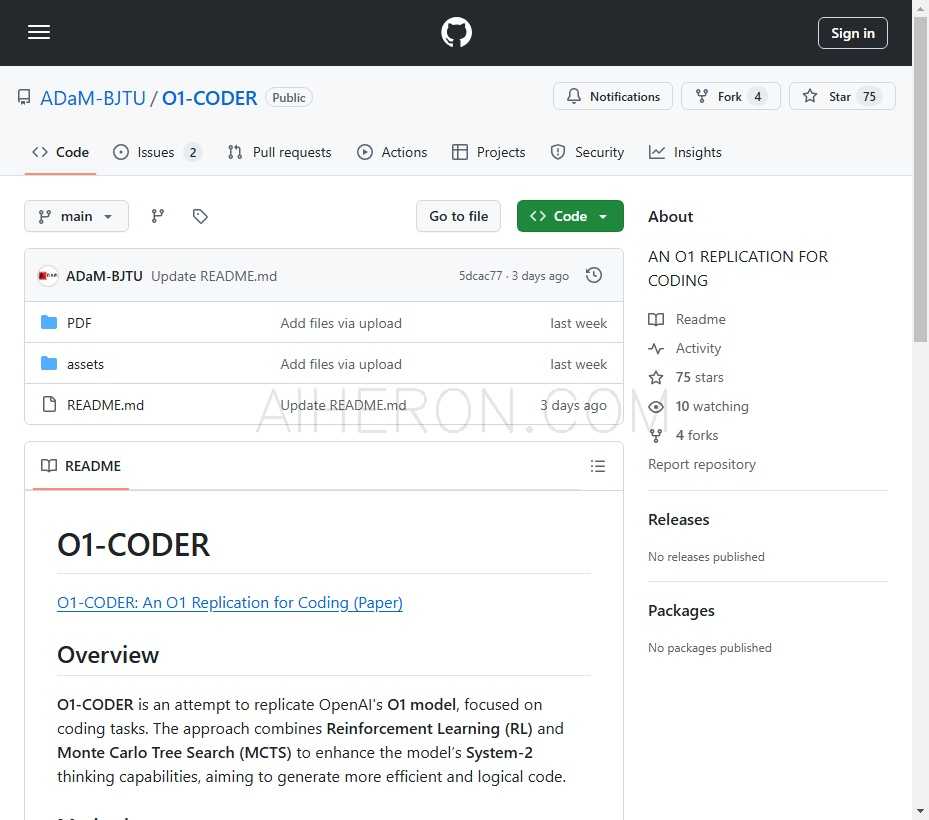
Task: Open the Actions tab
Action: (x=392, y=152)
